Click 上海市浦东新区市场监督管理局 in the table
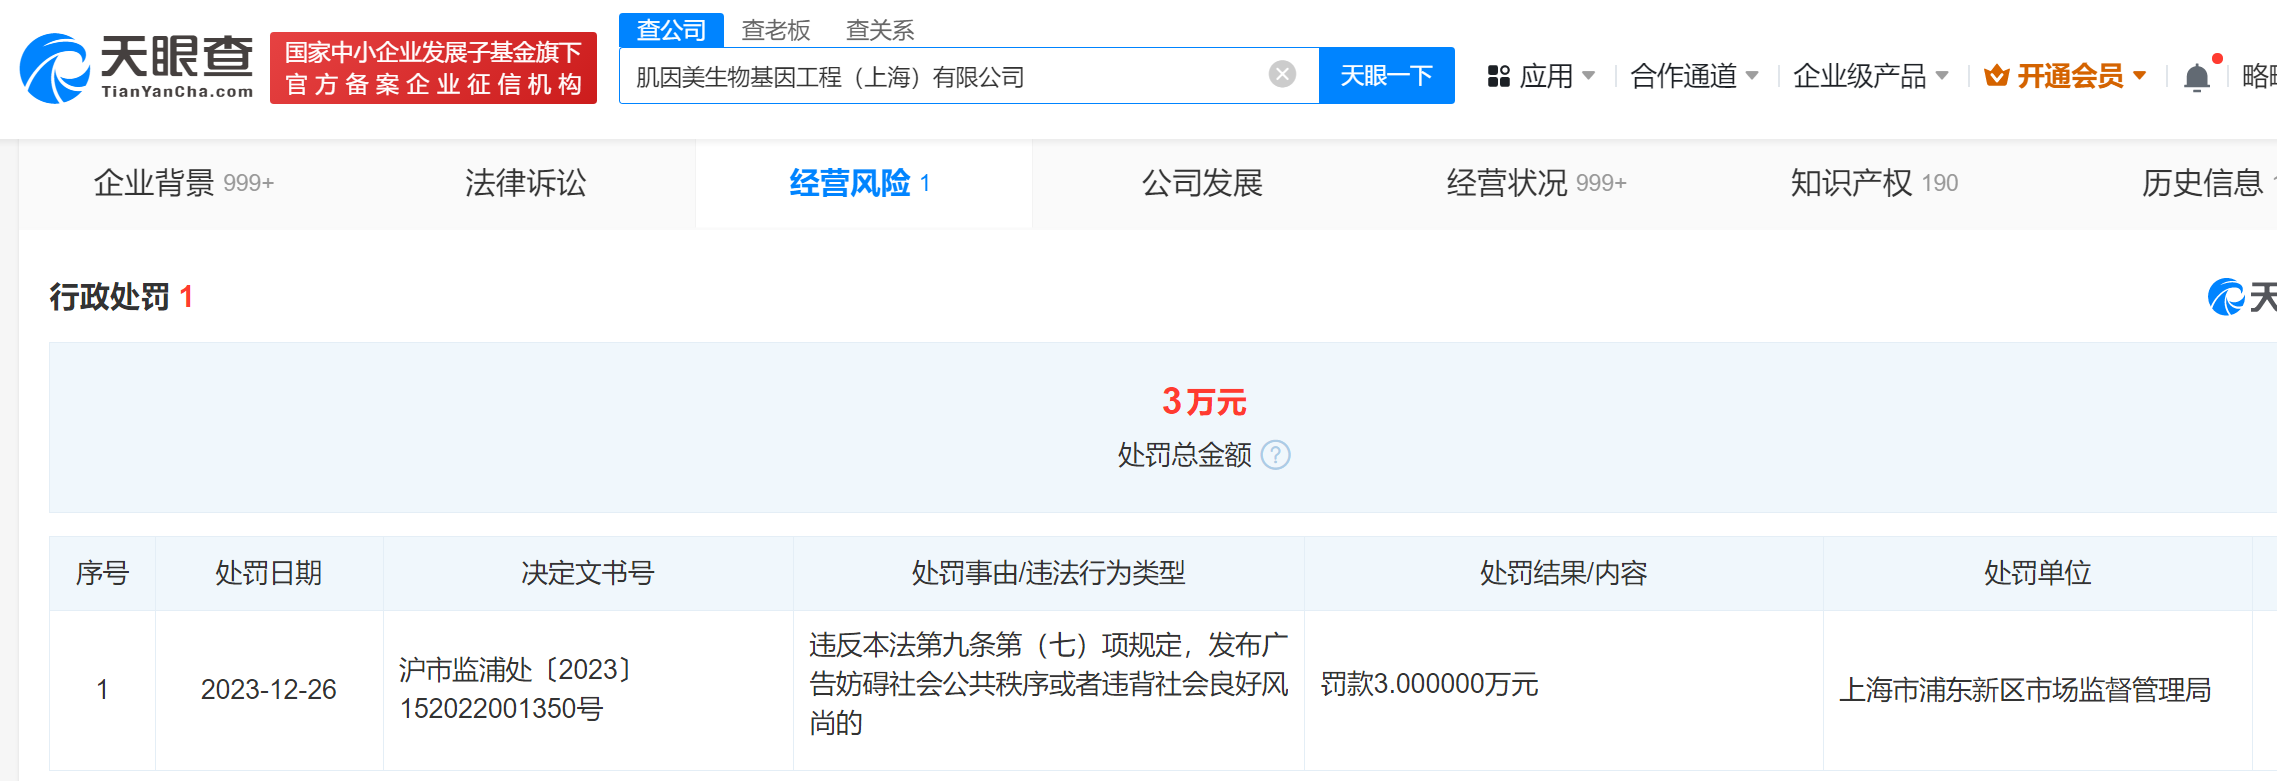Screen dimensions: 2277x781 tap(2025, 690)
